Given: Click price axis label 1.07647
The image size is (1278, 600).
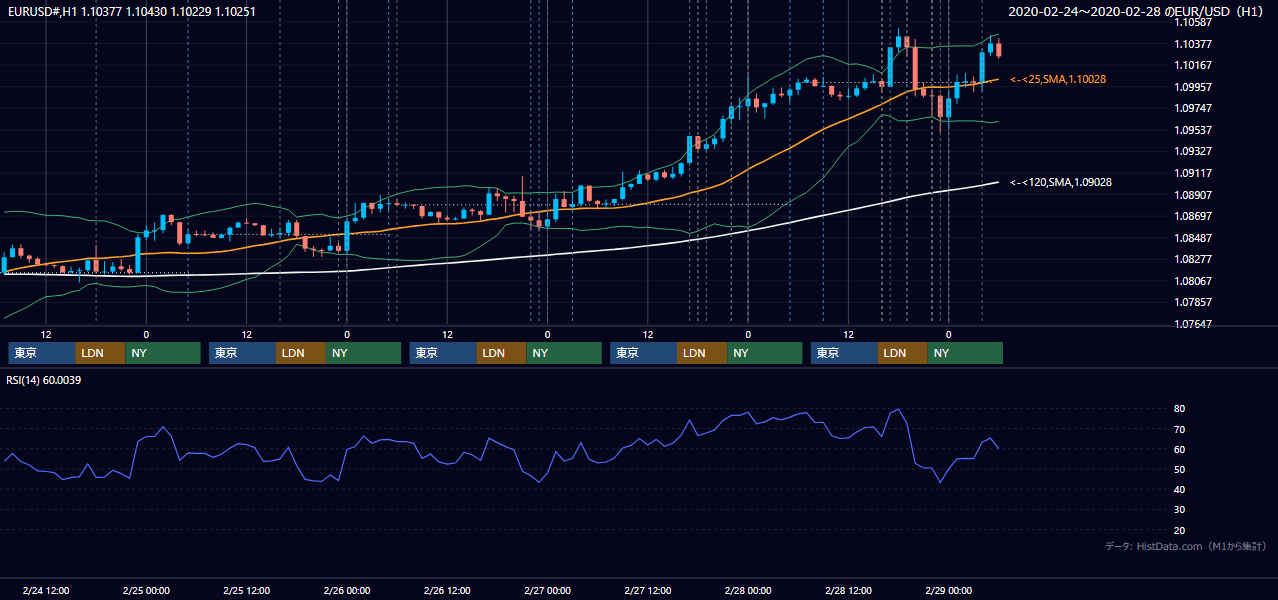Looking at the screenshot, I should click(x=1193, y=324).
